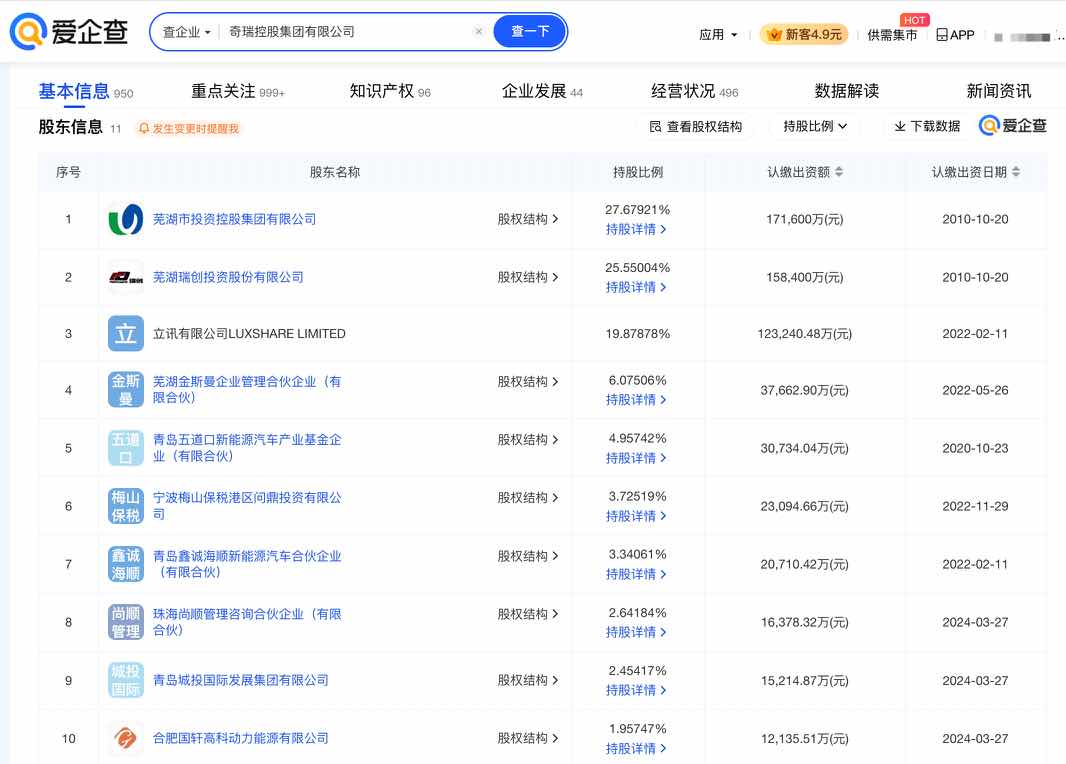Click the APP icon in top bar
Viewport: 1066px width, 764px height.
tap(941, 35)
